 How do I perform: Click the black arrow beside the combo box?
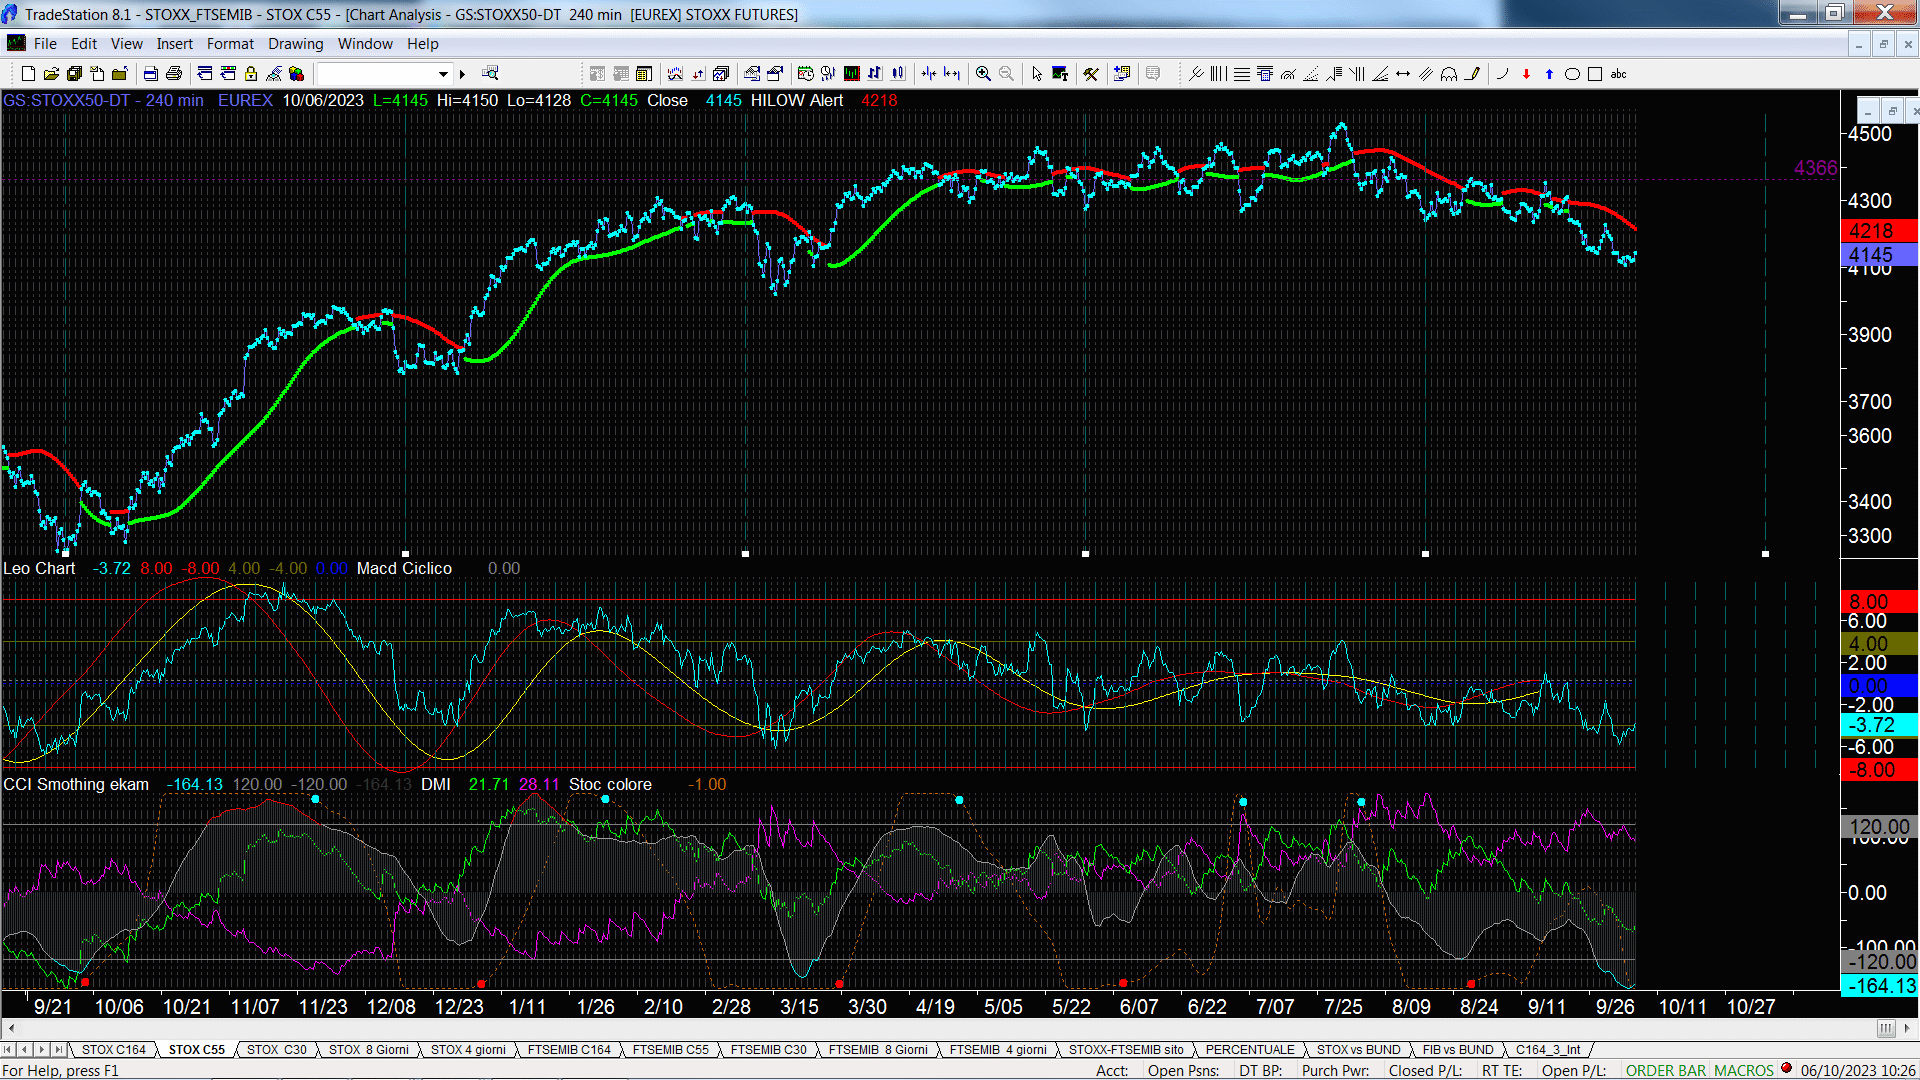pyautogui.click(x=462, y=74)
